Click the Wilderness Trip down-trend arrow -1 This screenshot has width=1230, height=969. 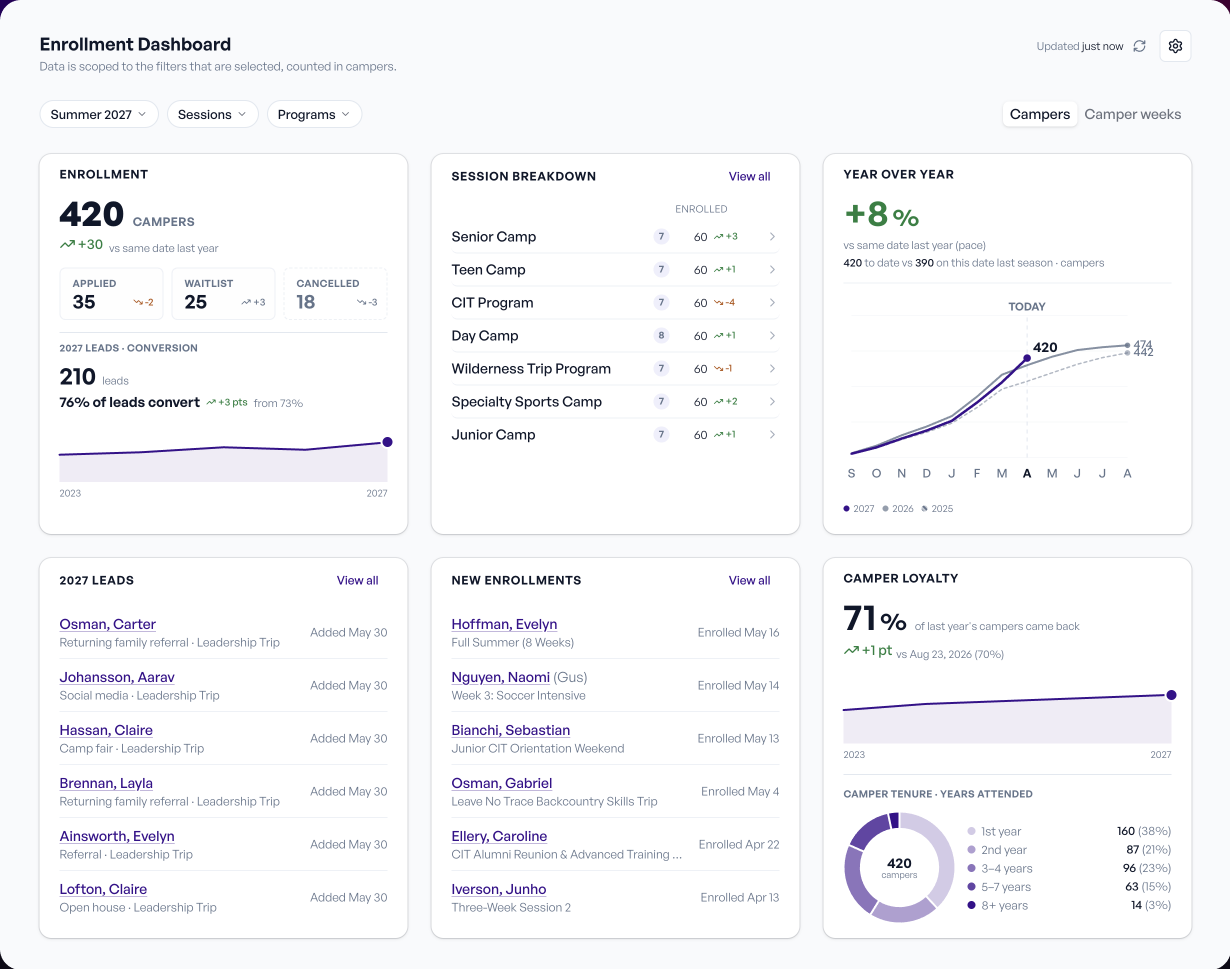point(717,369)
